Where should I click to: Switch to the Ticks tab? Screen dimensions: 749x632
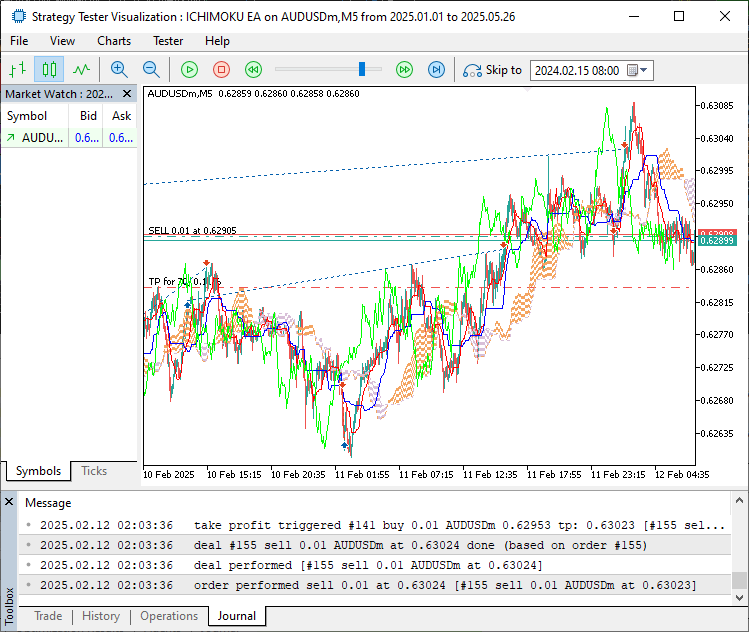(94, 471)
